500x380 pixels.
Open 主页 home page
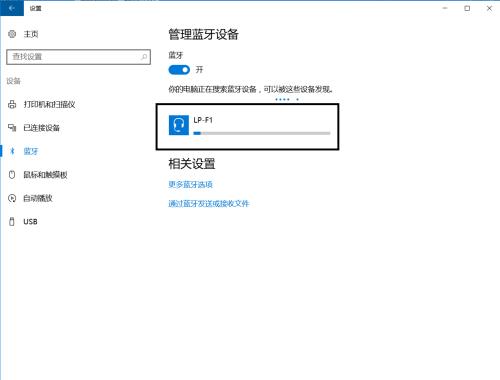pyautogui.click(x=31, y=34)
